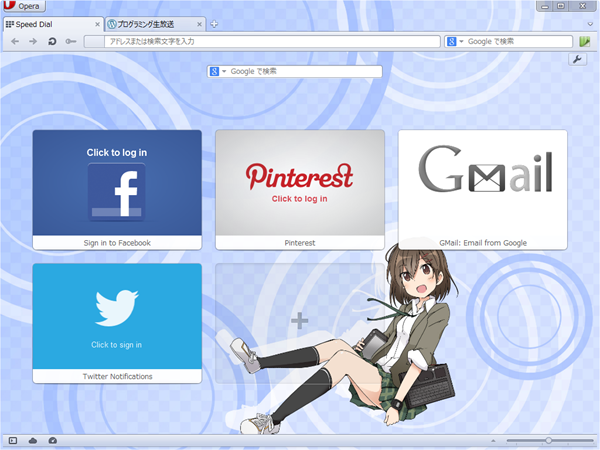Toggle Opera Turbo speedometer icon

pyautogui.click(x=53, y=441)
